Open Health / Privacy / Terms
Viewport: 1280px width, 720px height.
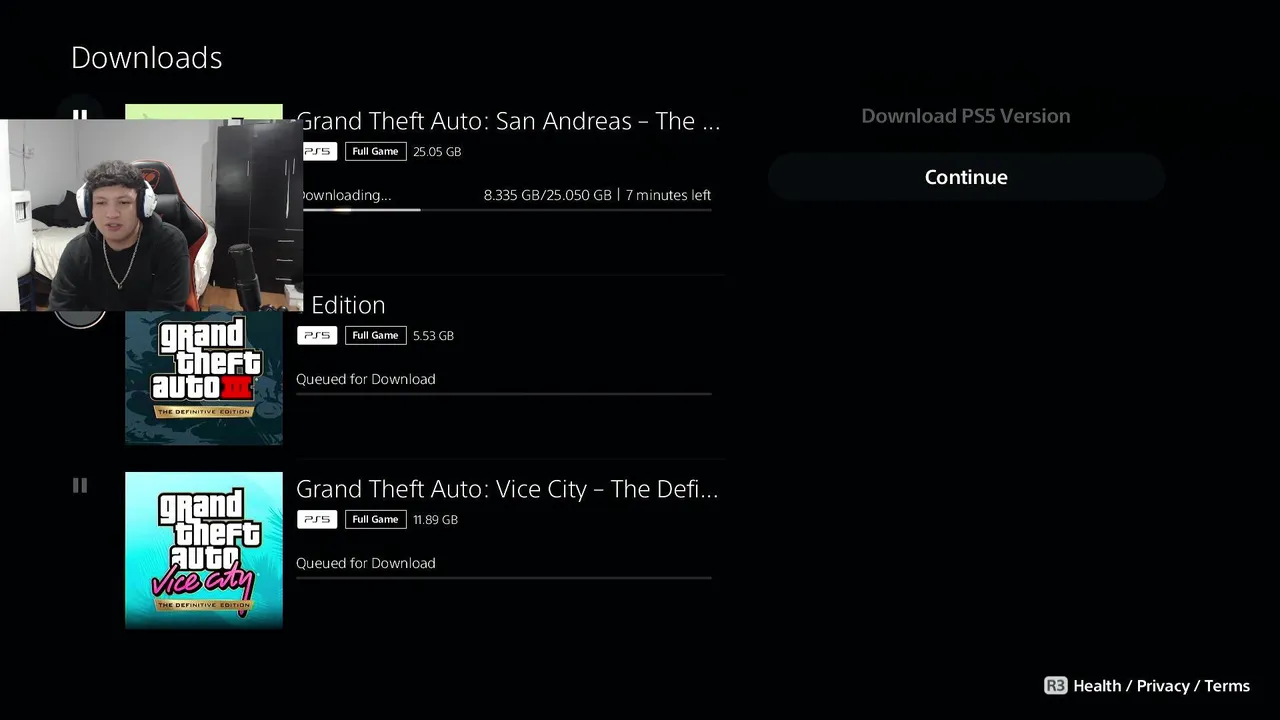pyautogui.click(x=1161, y=686)
